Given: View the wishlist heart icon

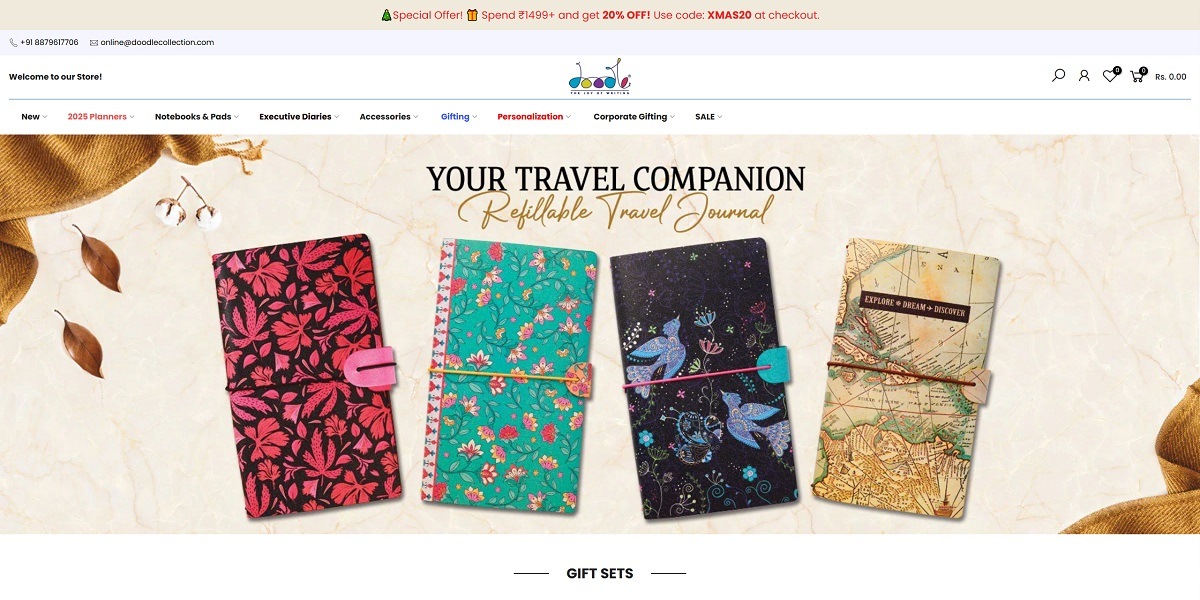Looking at the screenshot, I should click(x=1110, y=76).
